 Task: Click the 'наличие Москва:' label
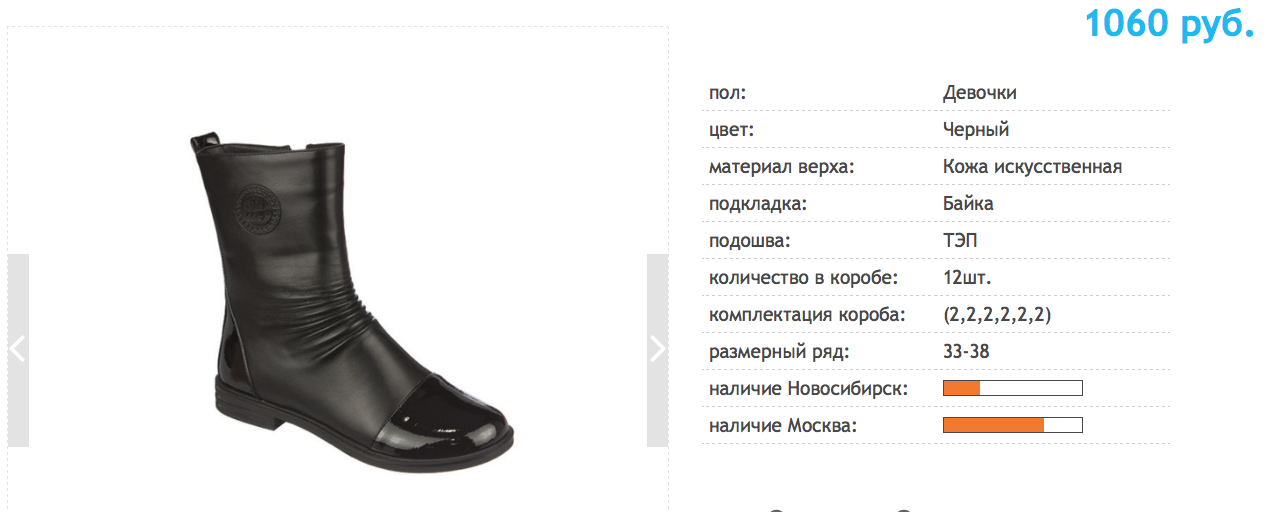(783, 426)
